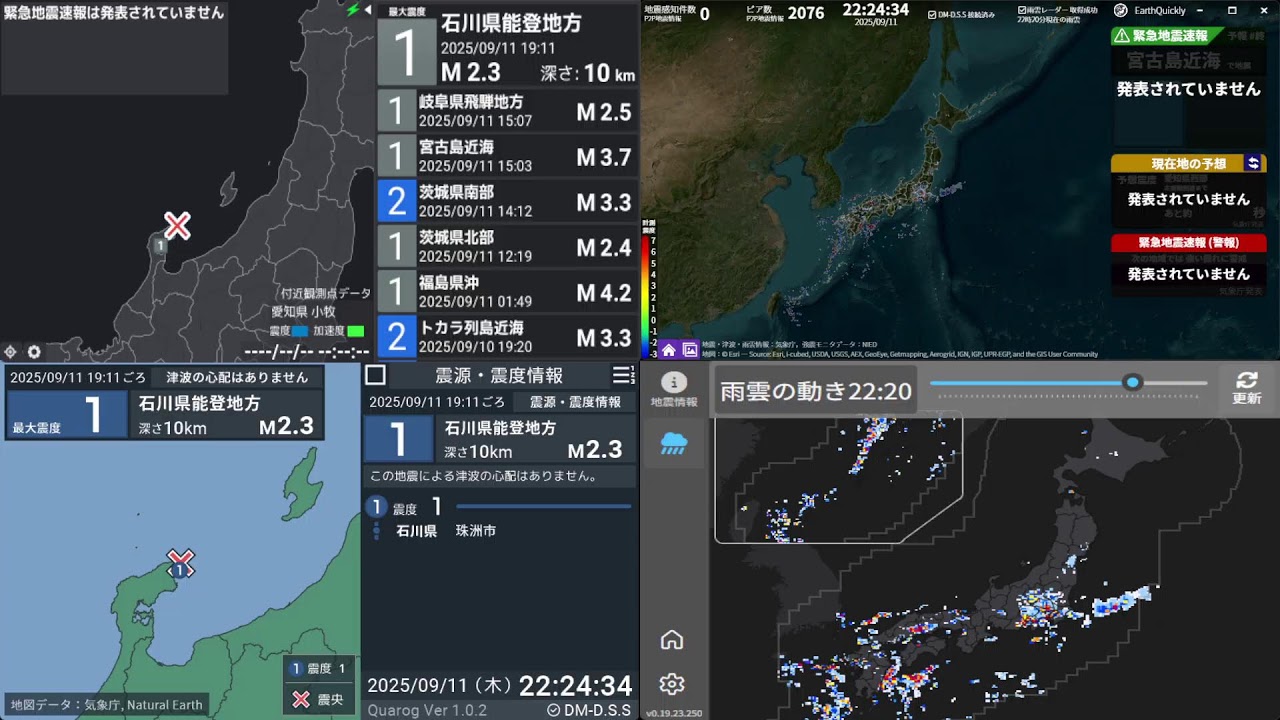Select the 宮古島近海 M3.7 earthquake entry
The height and width of the screenshot is (720, 1280).
point(507,156)
